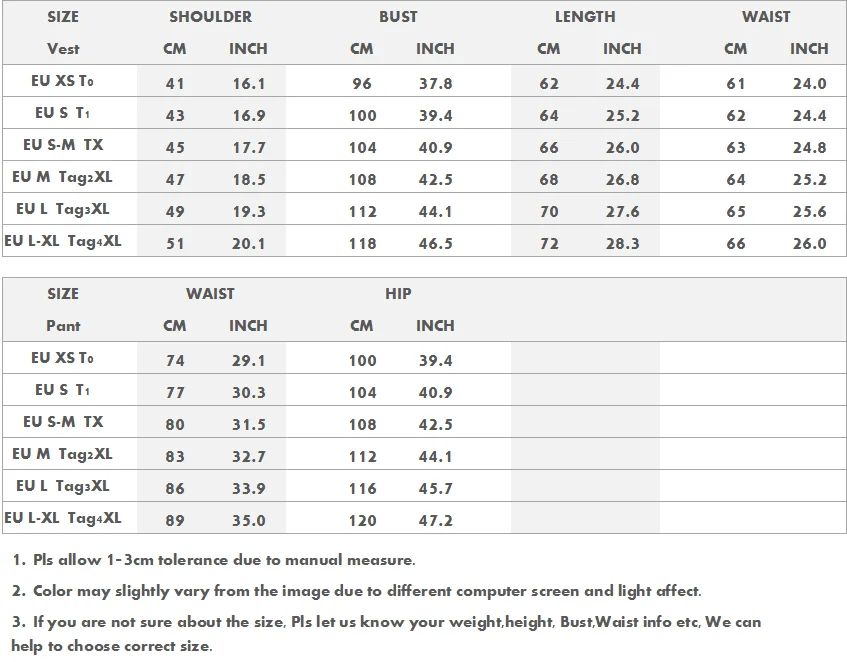
Task: Click the HIP column header
Action: [398, 294]
